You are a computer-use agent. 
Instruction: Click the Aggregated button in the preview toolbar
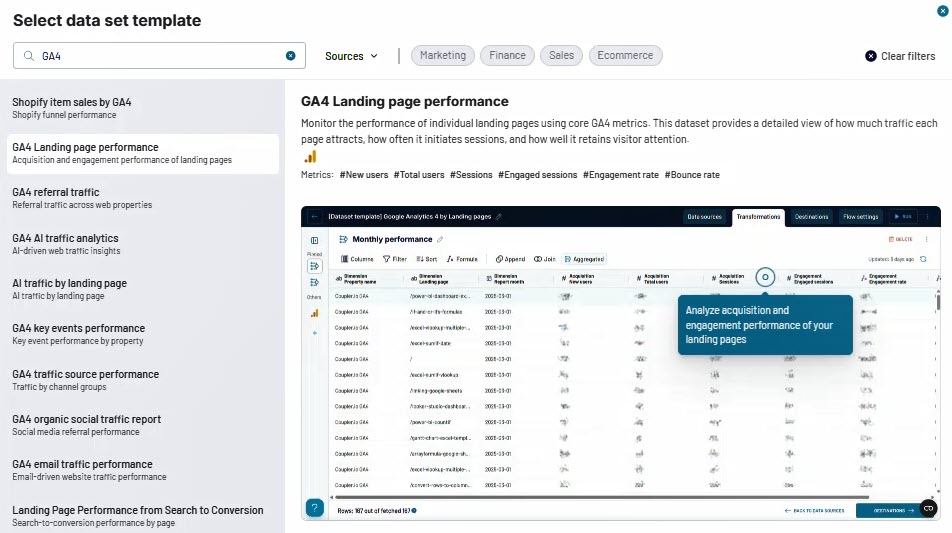click(x=584, y=259)
